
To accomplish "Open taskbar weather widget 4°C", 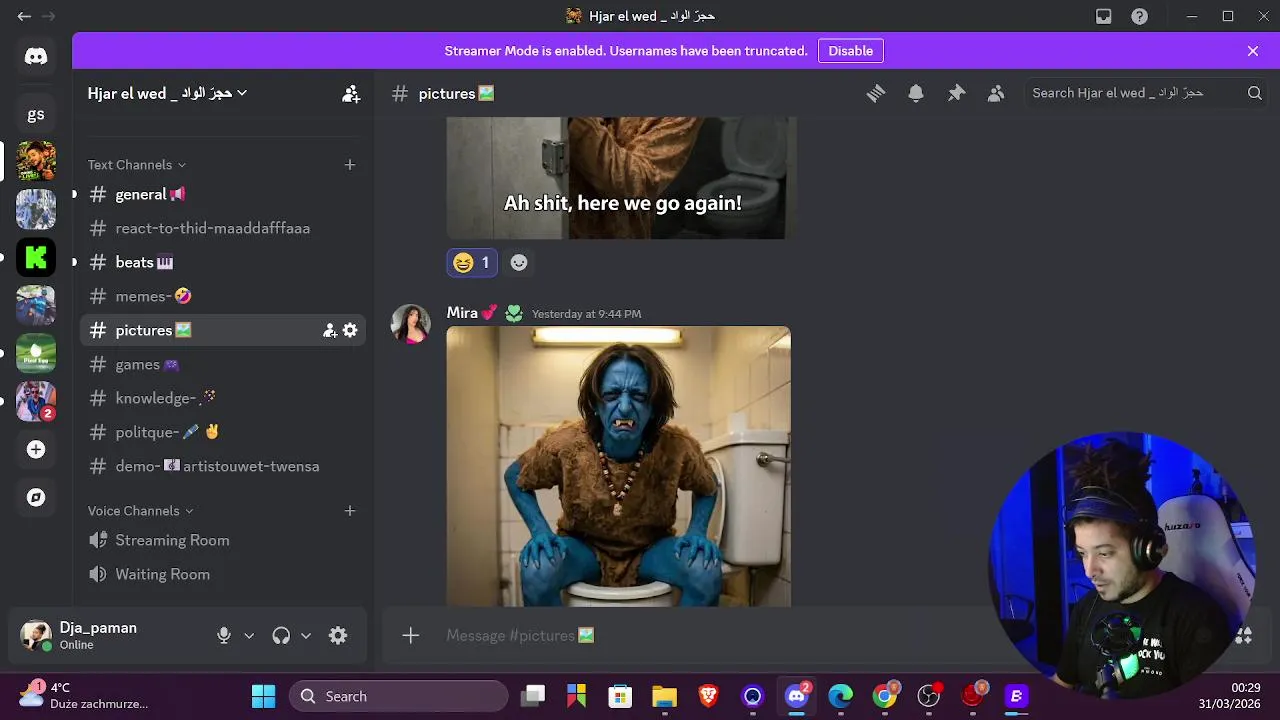I will click(84, 696).
